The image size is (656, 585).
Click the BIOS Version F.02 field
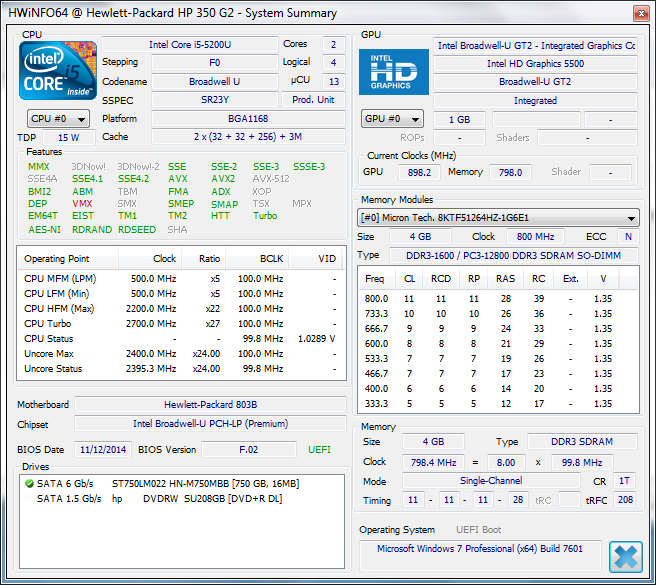(x=249, y=449)
